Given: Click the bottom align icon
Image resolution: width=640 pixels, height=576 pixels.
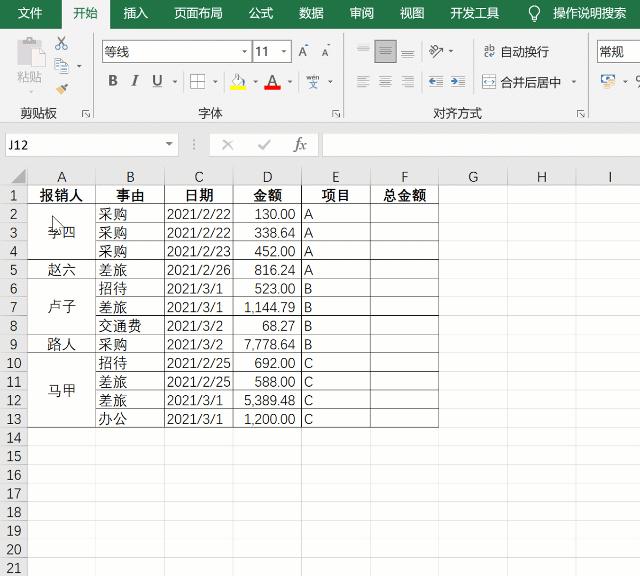Looking at the screenshot, I should pos(407,51).
